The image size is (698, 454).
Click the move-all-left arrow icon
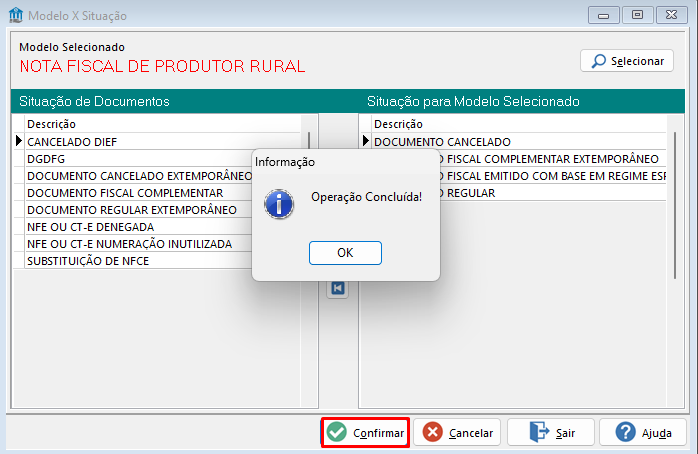click(337, 288)
